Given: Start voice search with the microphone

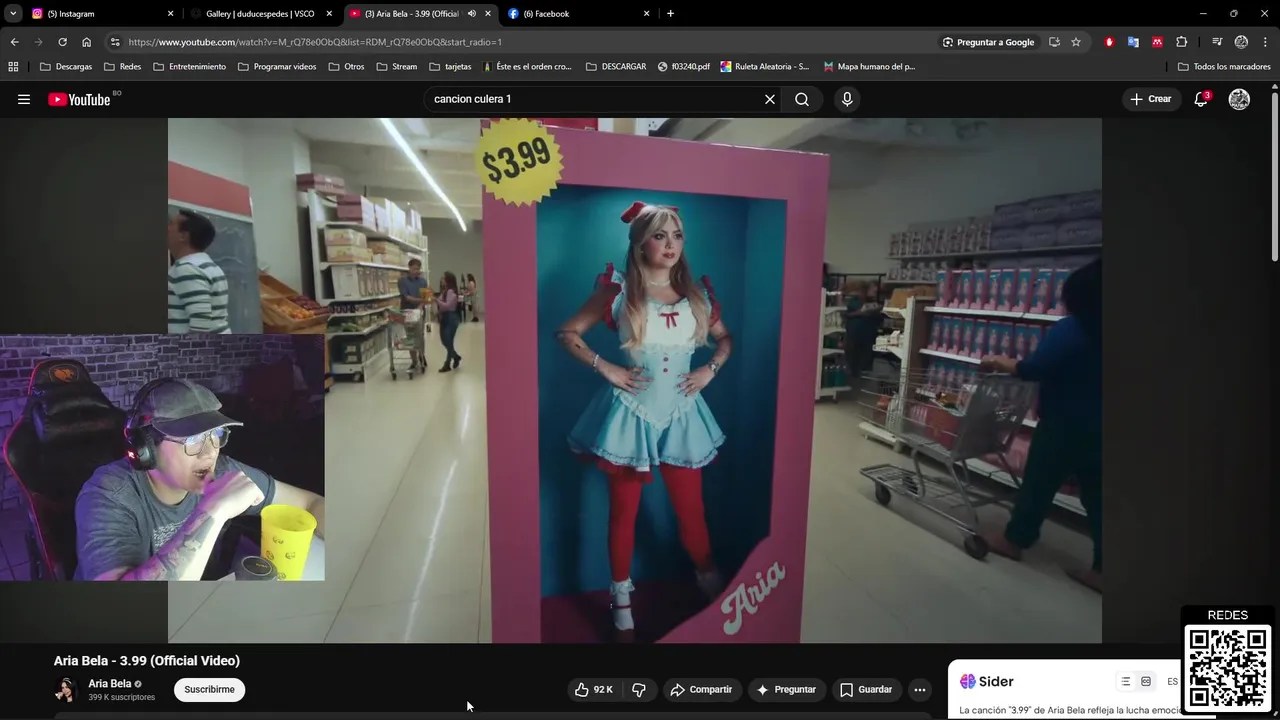Looking at the screenshot, I should pyautogui.click(x=847, y=99).
